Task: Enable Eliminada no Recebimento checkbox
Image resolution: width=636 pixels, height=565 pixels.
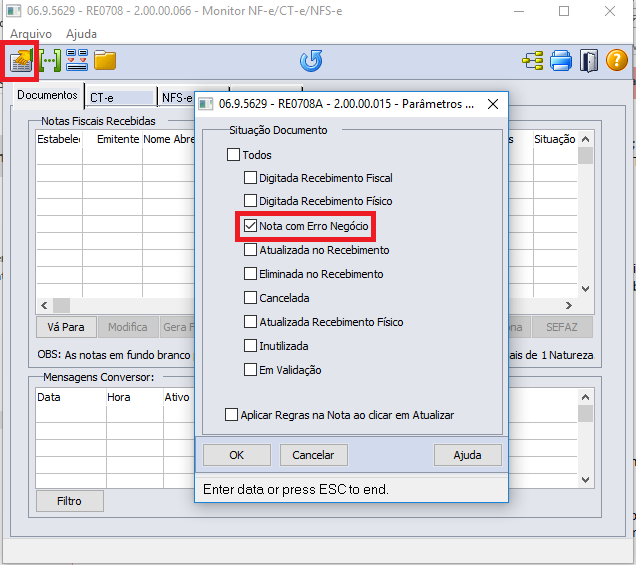Action: click(250, 274)
